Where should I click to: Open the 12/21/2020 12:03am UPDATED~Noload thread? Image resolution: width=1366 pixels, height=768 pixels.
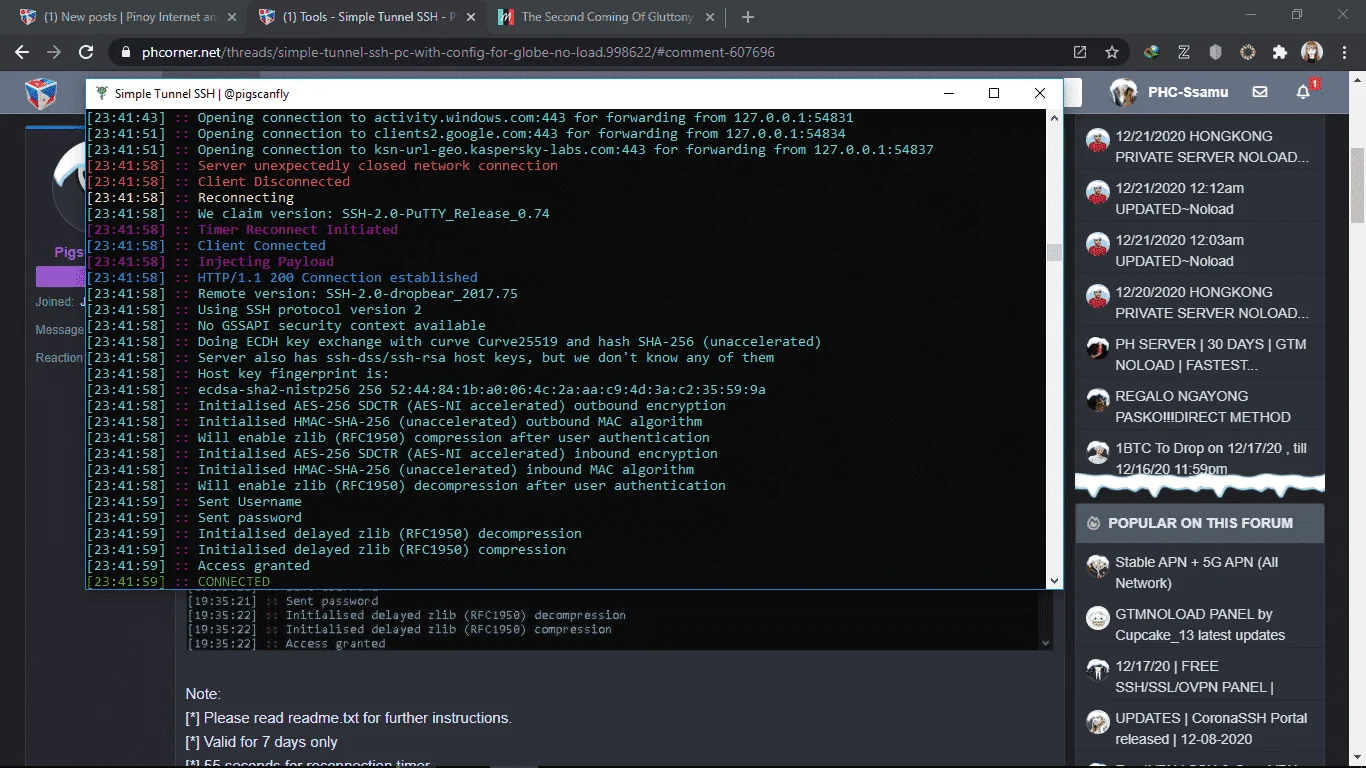click(1180, 251)
